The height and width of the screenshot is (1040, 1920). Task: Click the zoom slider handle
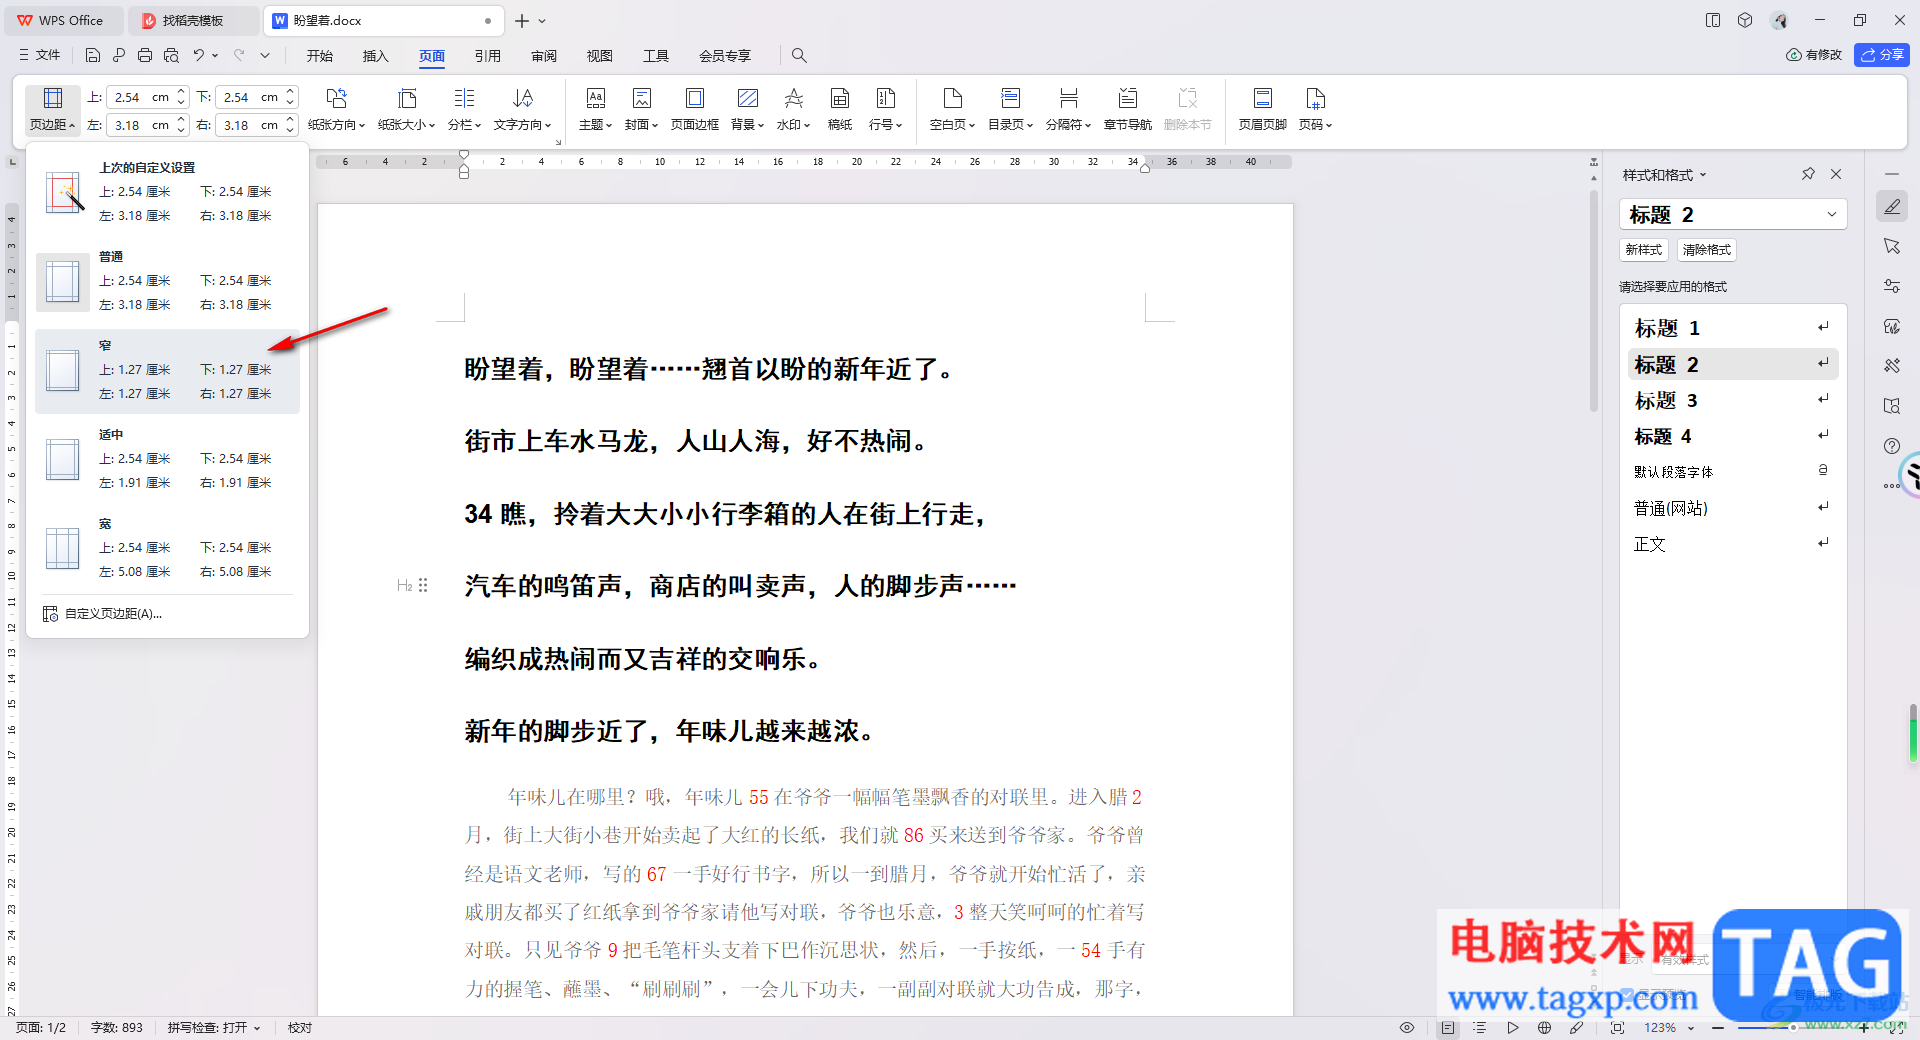click(x=1793, y=1028)
